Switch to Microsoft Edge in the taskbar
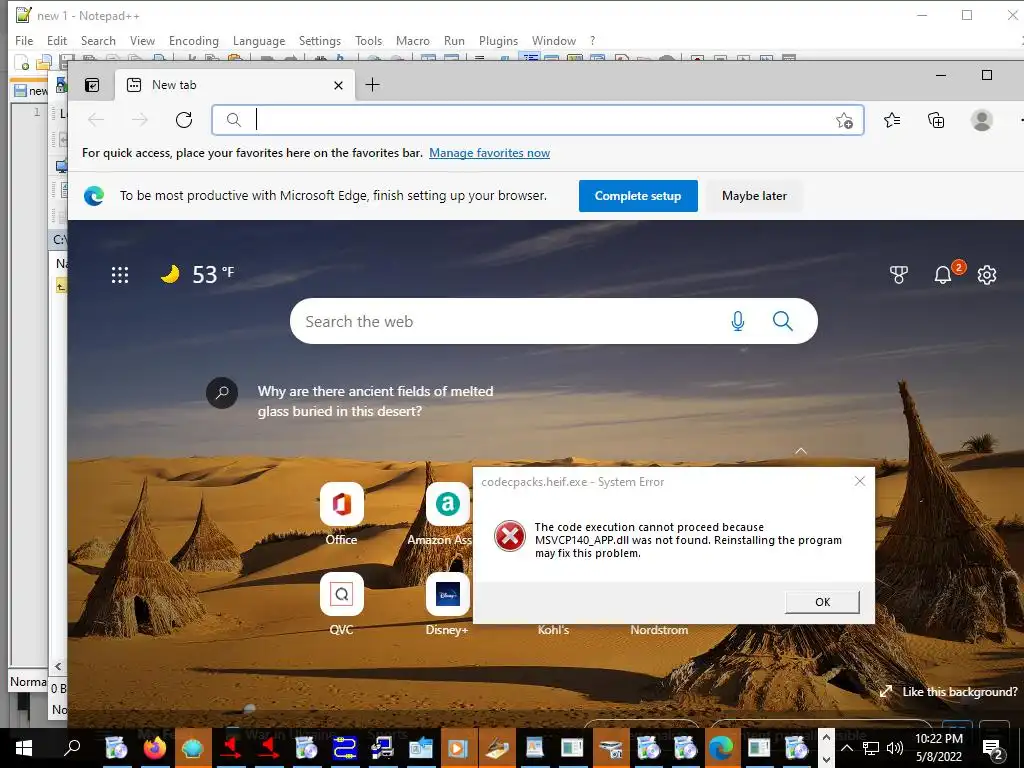Image resolution: width=1024 pixels, height=768 pixels. (x=722, y=748)
